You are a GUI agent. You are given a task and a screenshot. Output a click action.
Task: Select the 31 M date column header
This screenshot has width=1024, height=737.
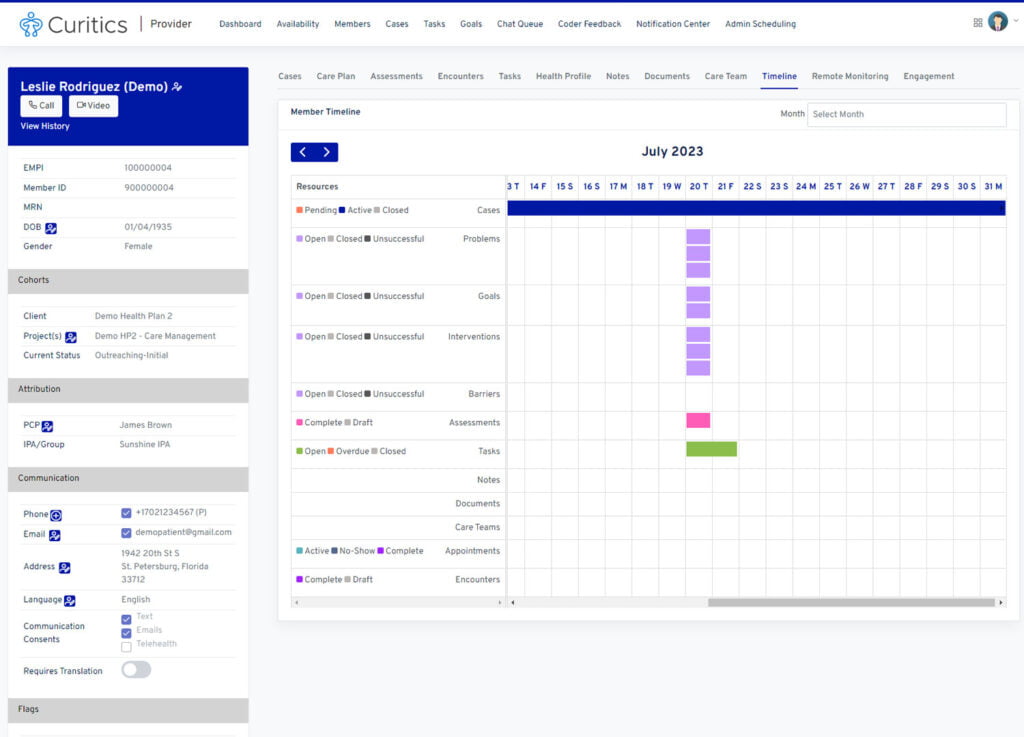(993, 187)
